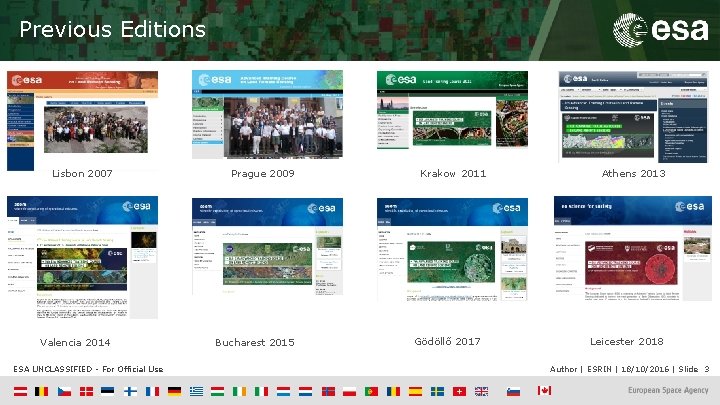The image size is (720, 405).
Task: Click the "Krakow 2011" caption
Action: [453, 174]
